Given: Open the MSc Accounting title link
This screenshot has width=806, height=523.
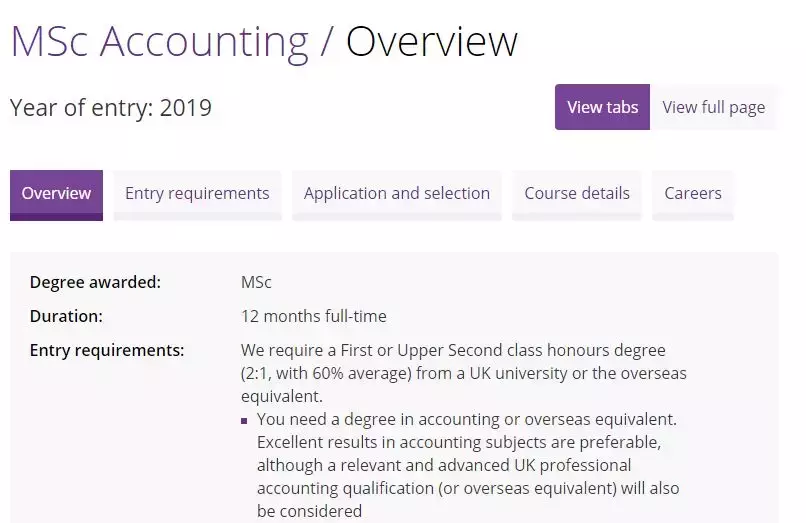Looking at the screenshot, I should pyautogui.click(x=159, y=42).
